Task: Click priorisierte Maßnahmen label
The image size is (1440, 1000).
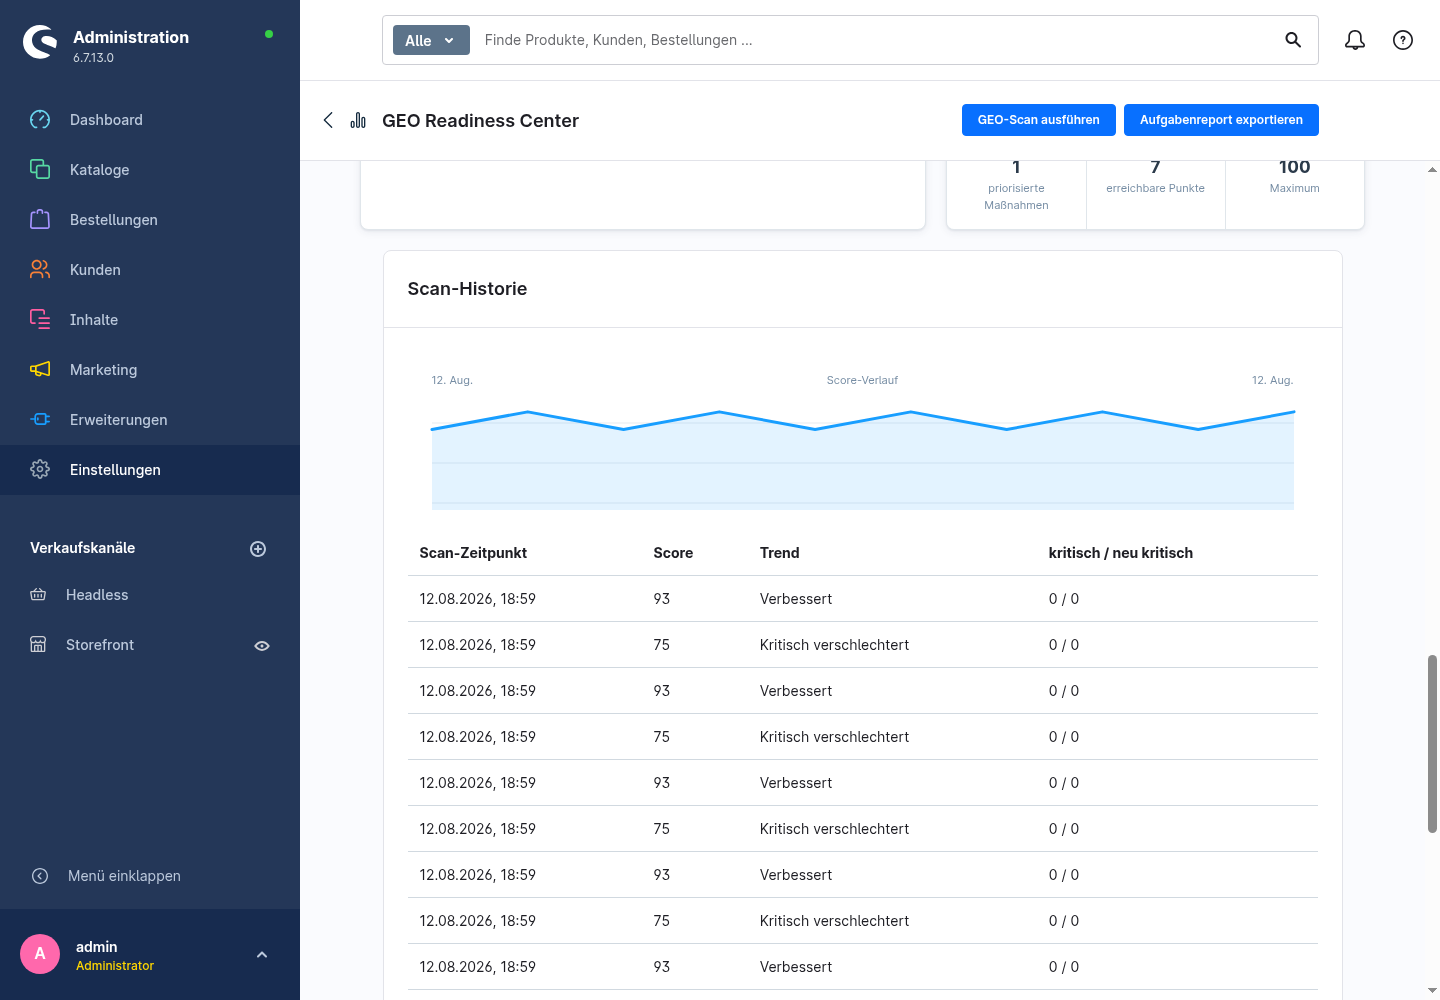Action: pyautogui.click(x=1016, y=197)
